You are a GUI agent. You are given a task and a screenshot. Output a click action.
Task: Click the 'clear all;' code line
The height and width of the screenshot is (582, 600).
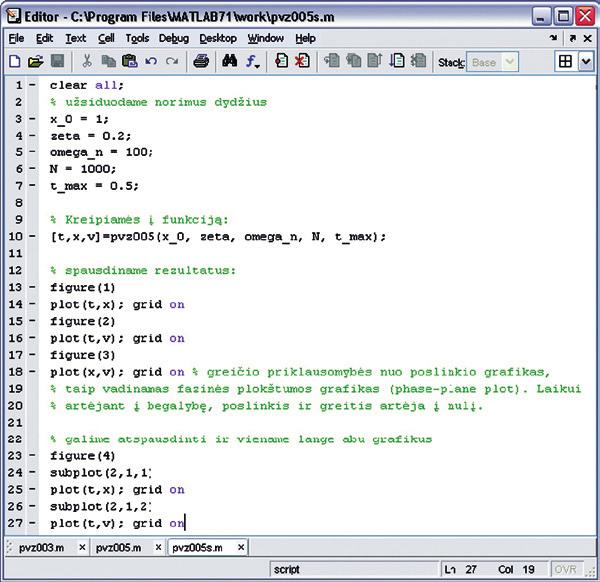(x=87, y=85)
